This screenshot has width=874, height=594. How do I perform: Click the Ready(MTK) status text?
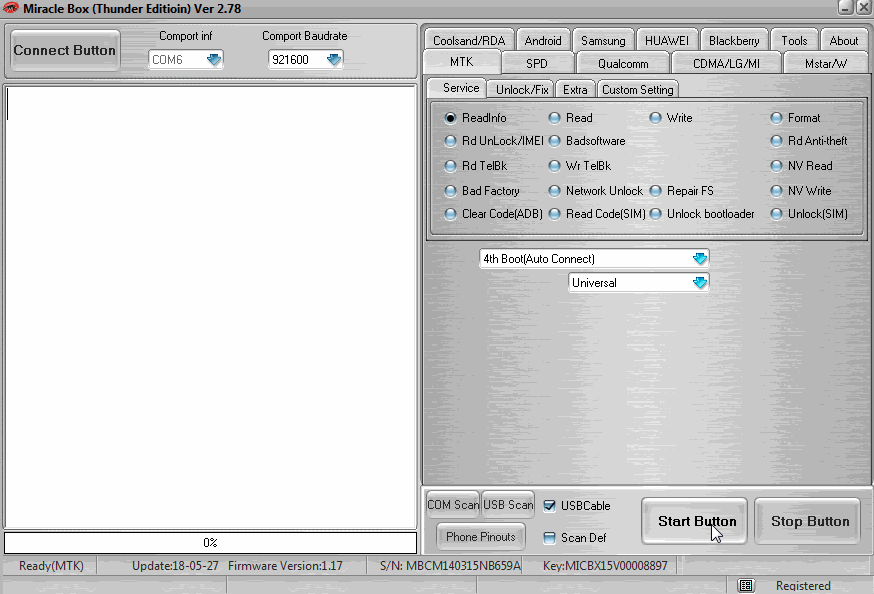click(x=51, y=566)
